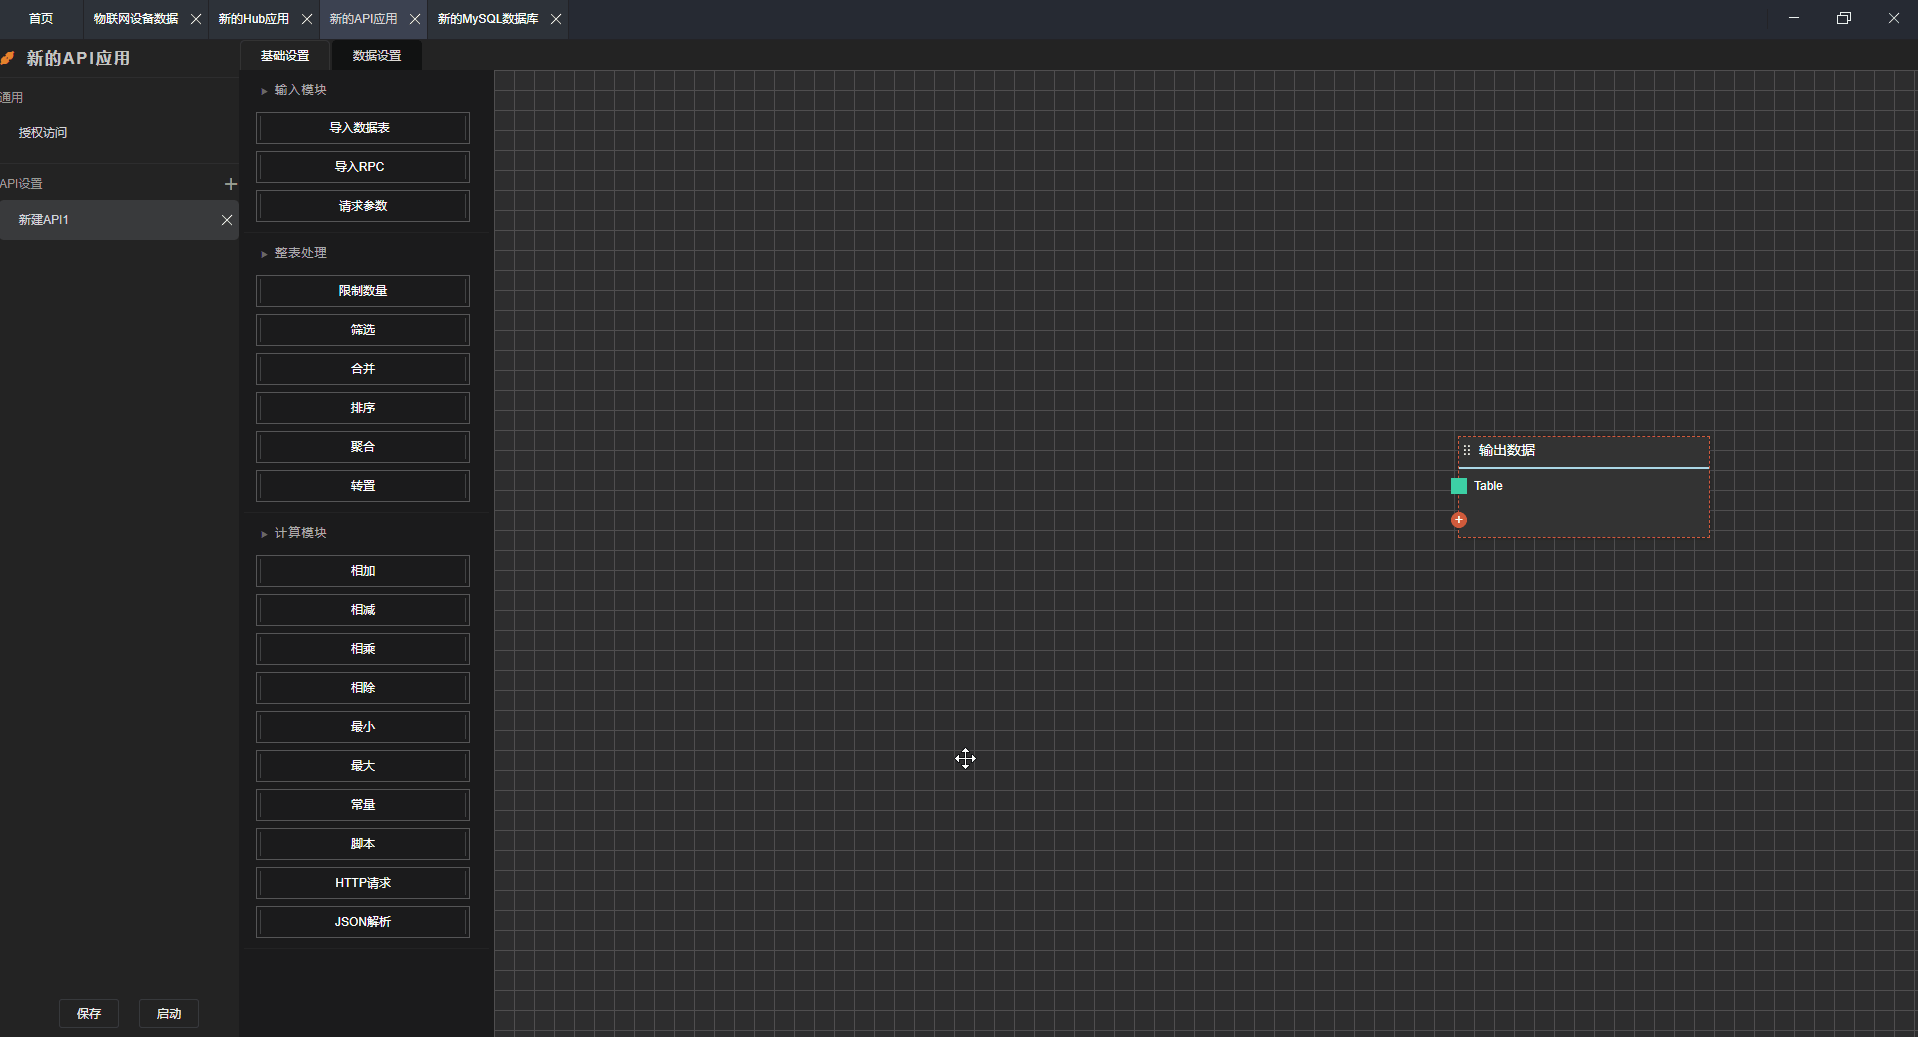Delete 新建API1 using its X icon
This screenshot has height=1037, width=1918.
tap(227, 220)
